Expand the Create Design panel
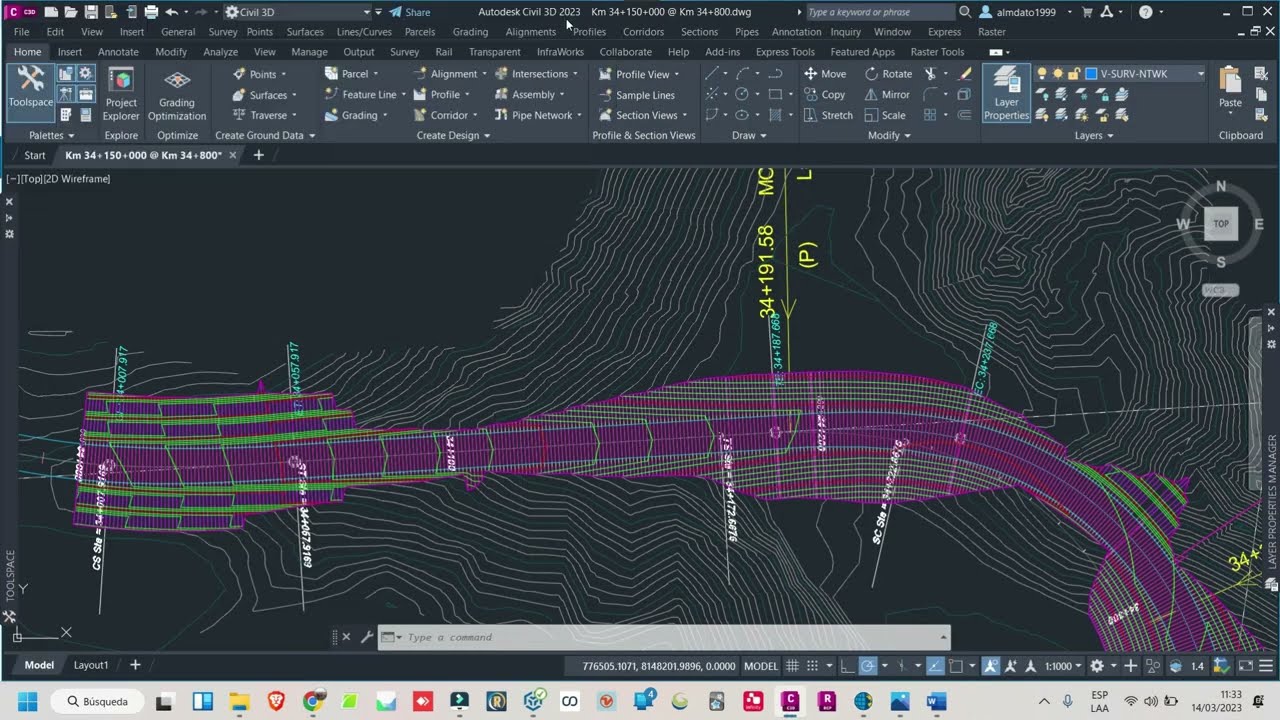Image resolution: width=1280 pixels, height=720 pixels. point(453,136)
